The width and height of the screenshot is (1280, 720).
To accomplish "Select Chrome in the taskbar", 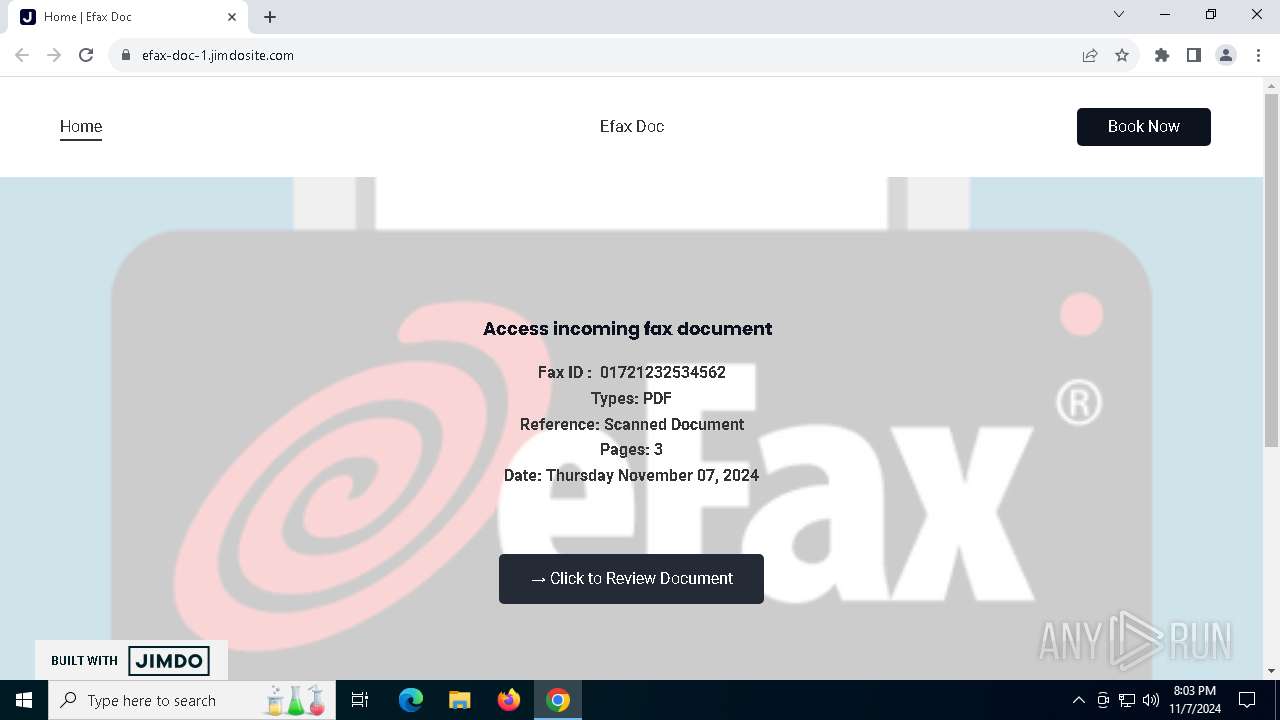I will point(558,700).
